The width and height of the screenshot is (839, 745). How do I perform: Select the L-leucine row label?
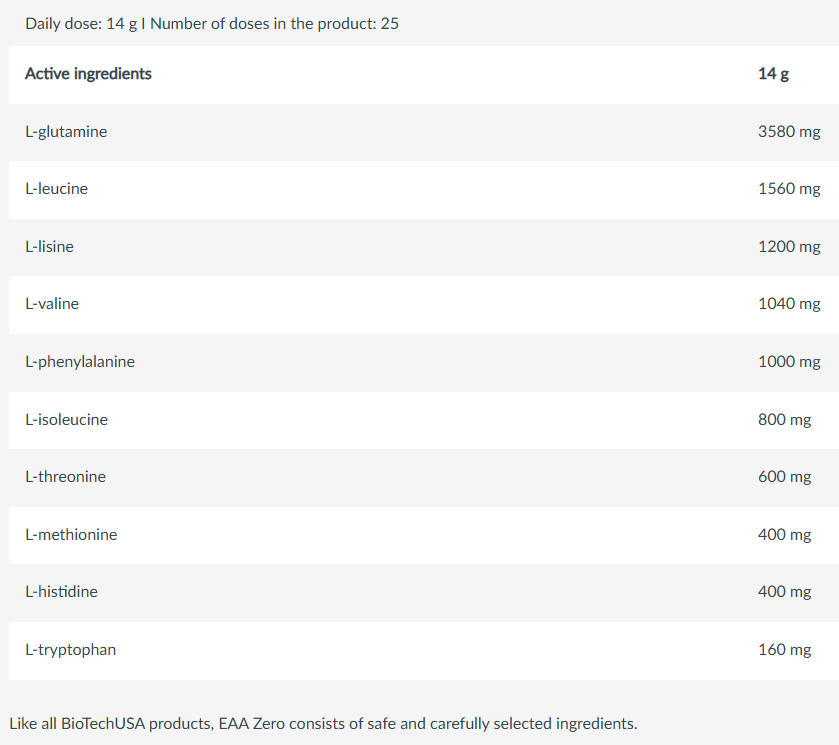[x=57, y=189]
